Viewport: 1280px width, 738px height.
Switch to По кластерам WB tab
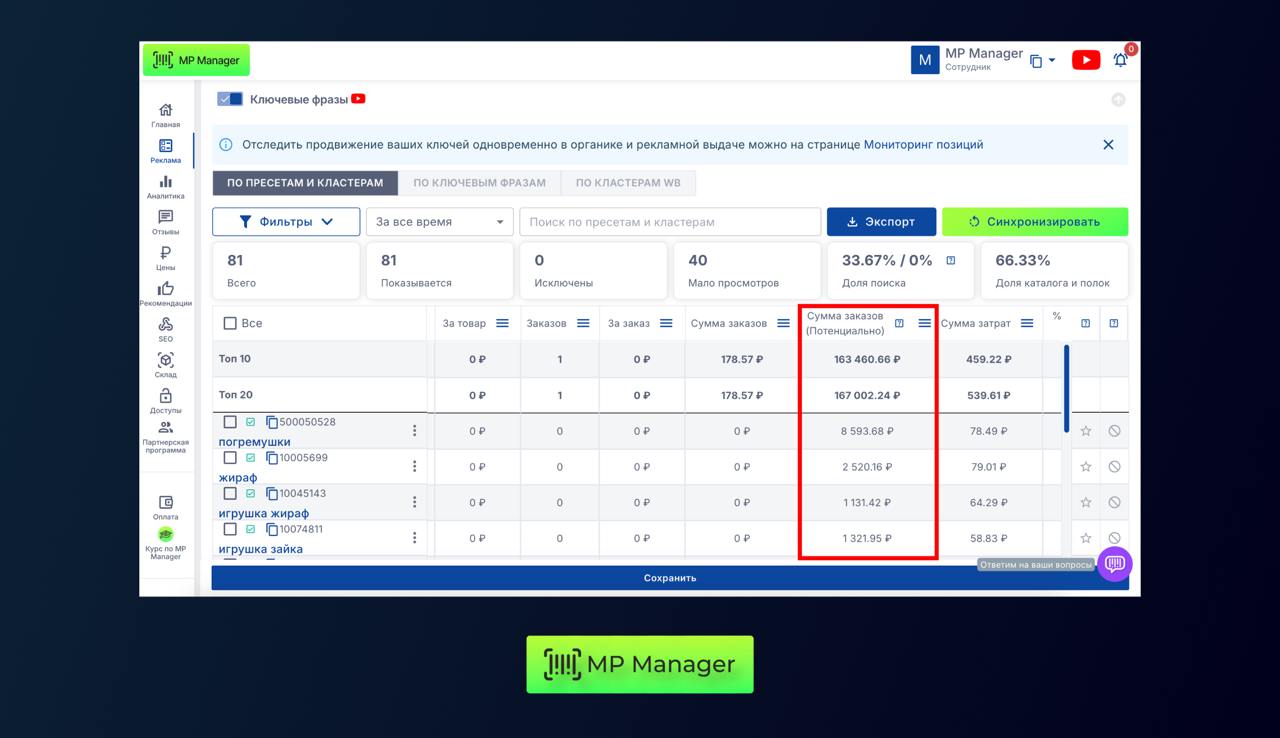(x=628, y=183)
